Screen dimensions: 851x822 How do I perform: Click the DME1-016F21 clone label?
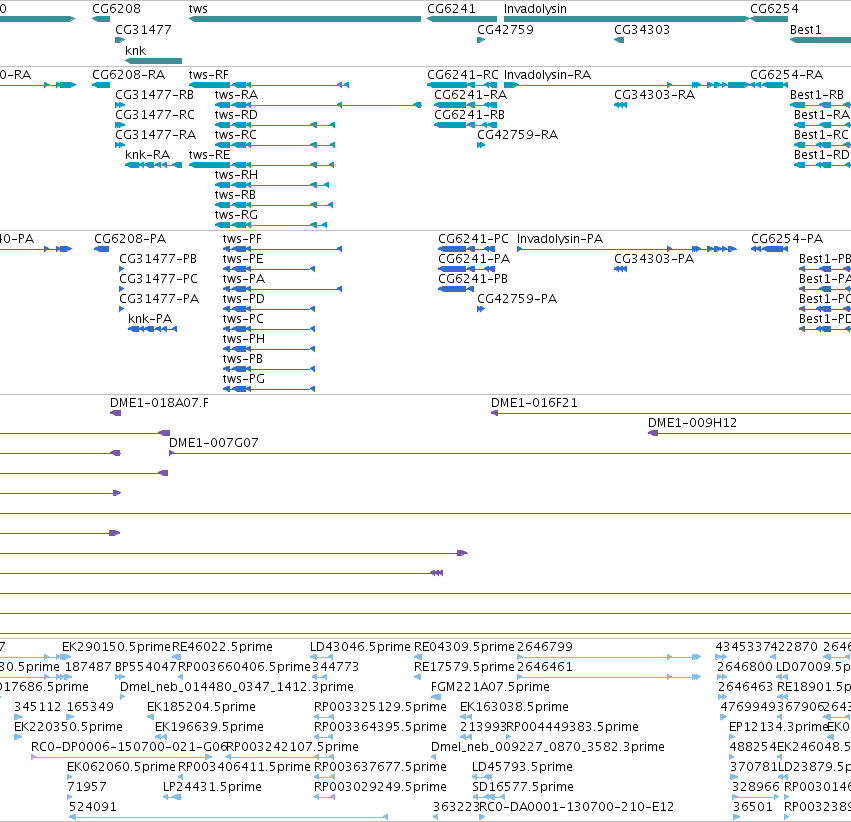point(535,403)
